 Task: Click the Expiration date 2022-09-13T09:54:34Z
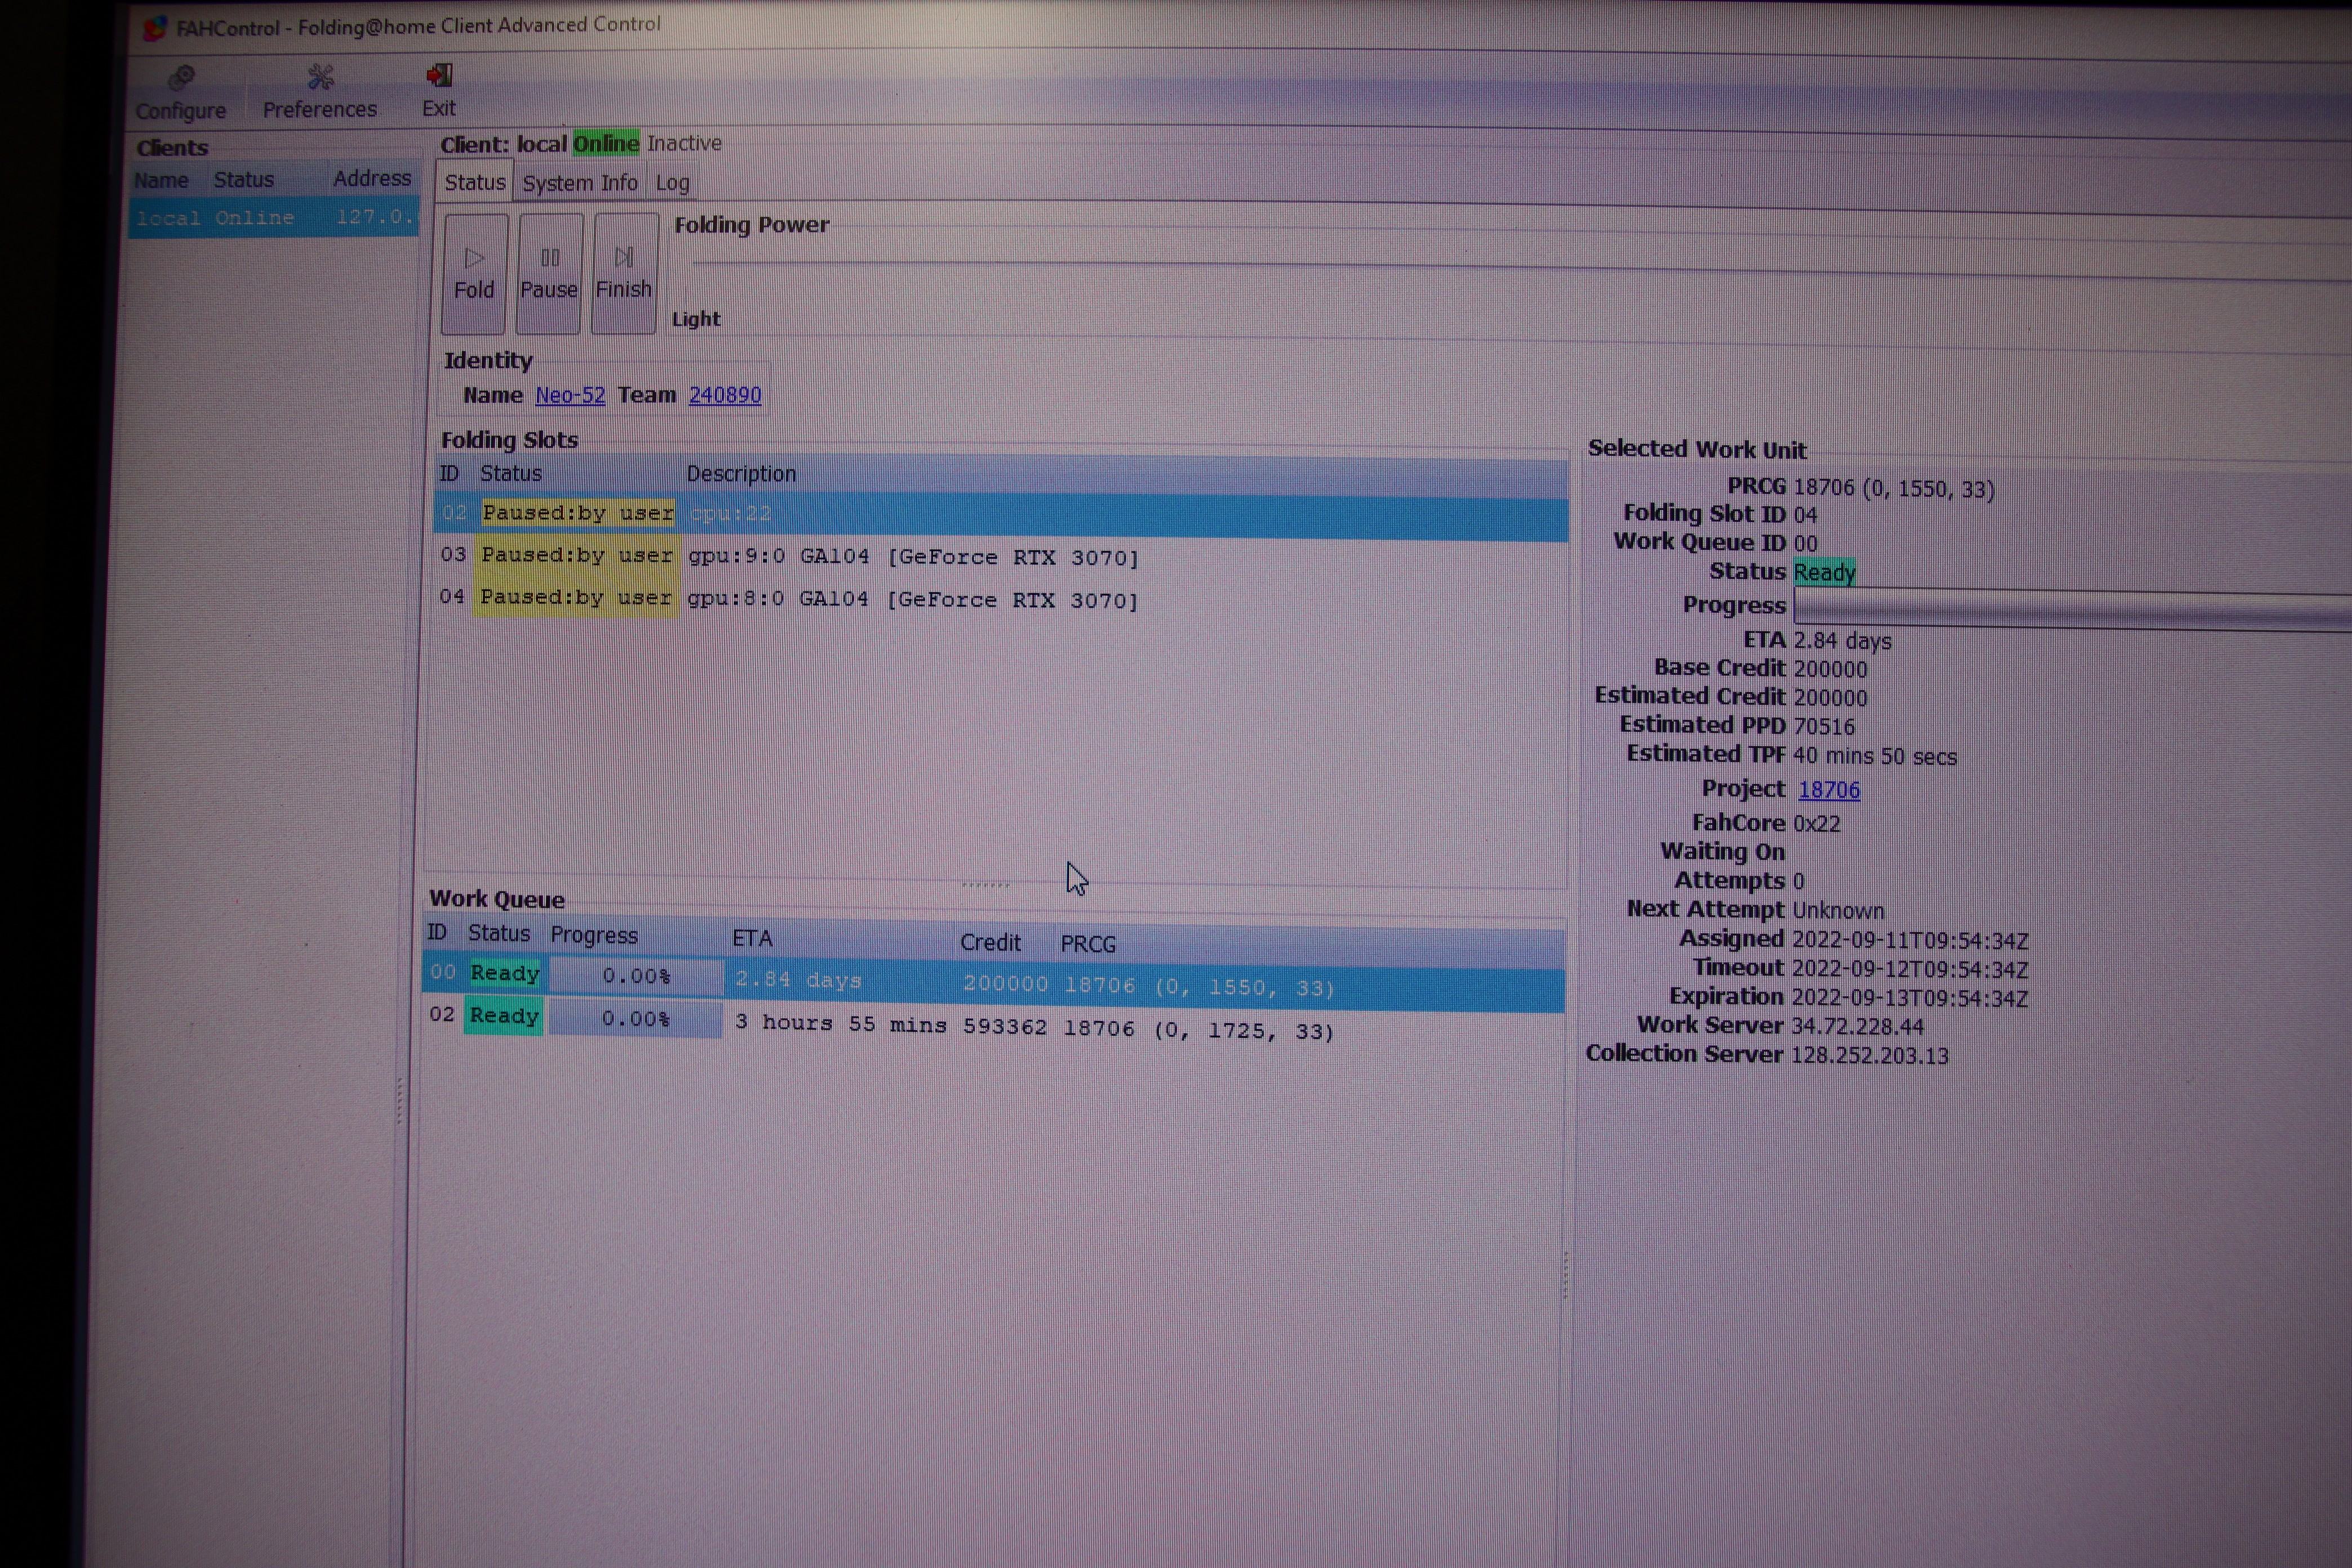point(1910,998)
